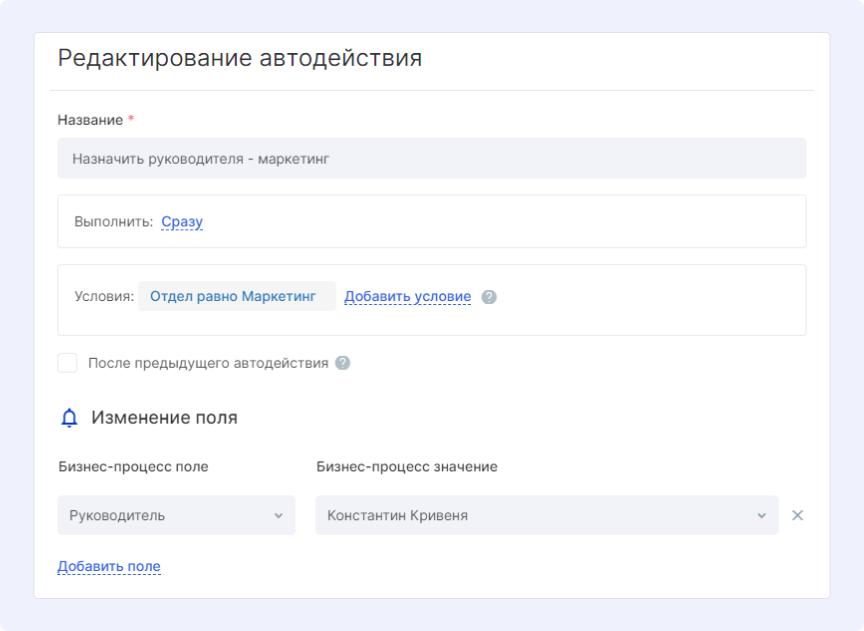
Task: Click the Название field label
Action: [x=90, y=120]
